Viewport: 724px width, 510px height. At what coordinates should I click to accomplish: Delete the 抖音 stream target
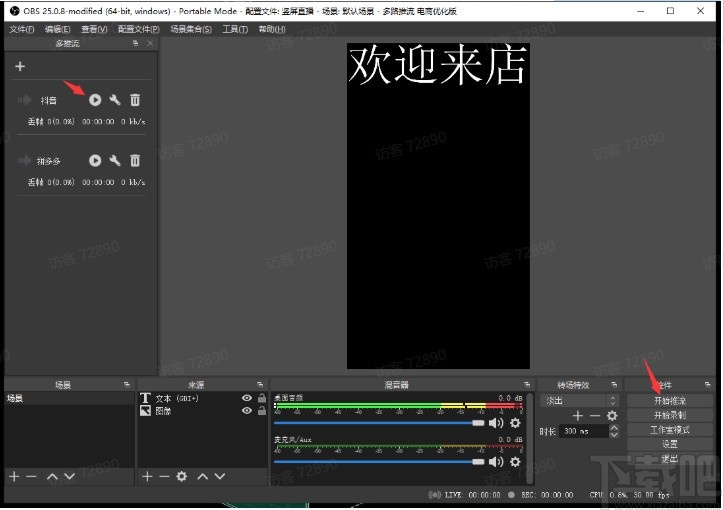tap(135, 100)
